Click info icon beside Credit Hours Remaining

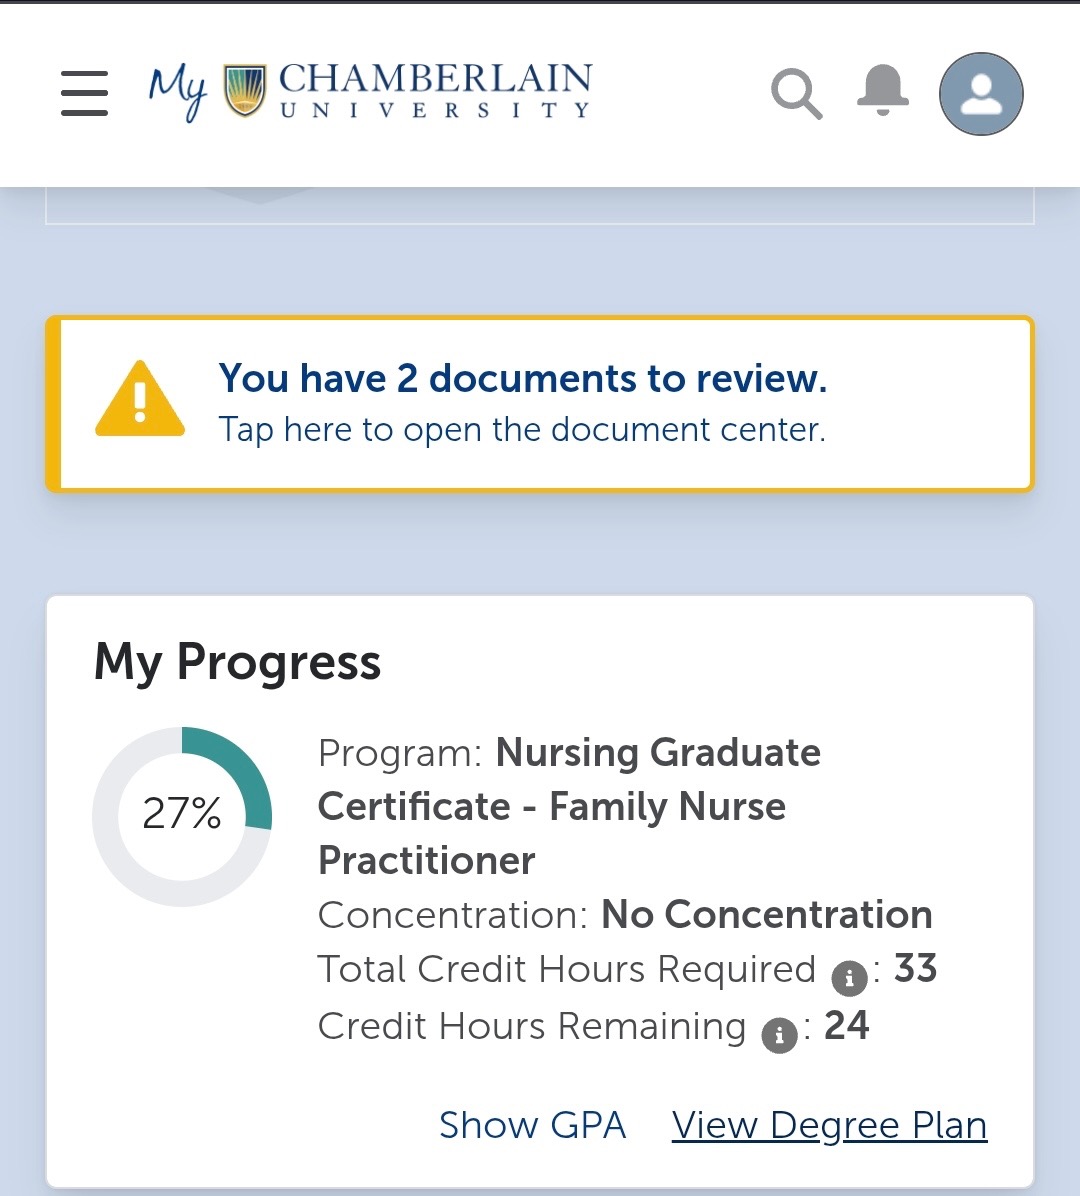coord(779,1034)
